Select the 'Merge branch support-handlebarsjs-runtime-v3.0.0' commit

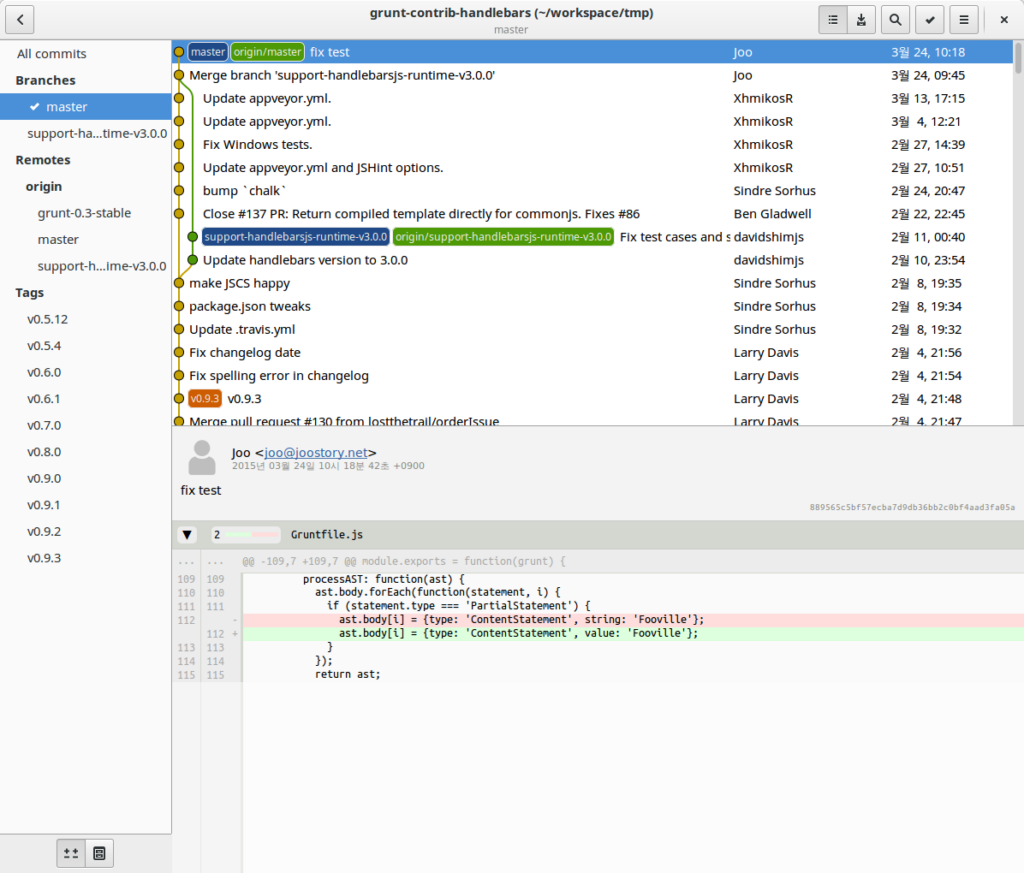(593, 75)
